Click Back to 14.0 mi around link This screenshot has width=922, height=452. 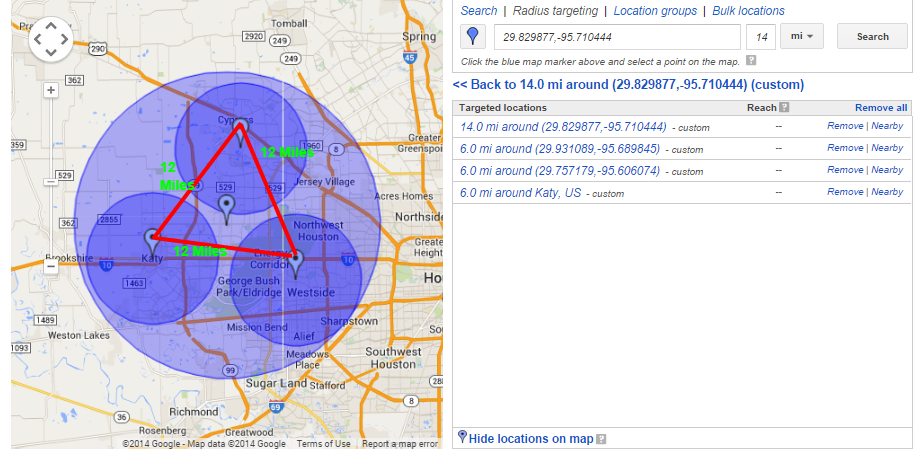click(x=628, y=85)
